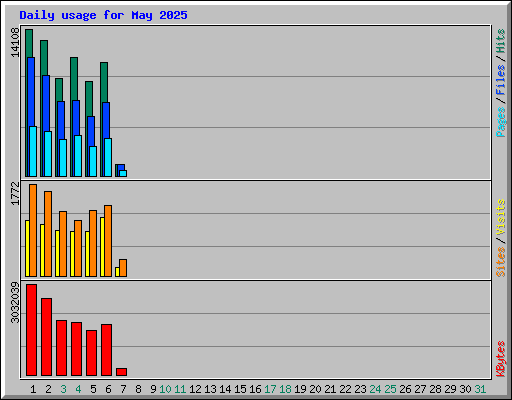Click the day 1 cyan Pages bar
Image resolution: width=512 pixels, height=400 pixels.
coord(33,151)
